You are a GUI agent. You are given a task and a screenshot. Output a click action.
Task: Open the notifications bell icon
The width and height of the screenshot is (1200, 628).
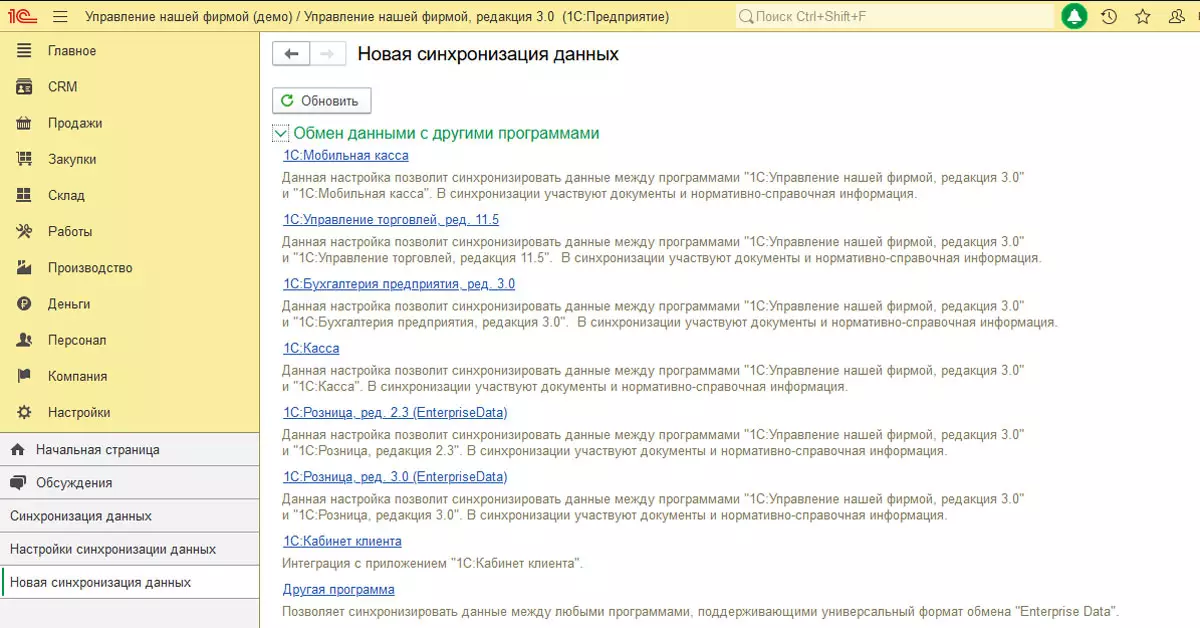(x=1074, y=17)
